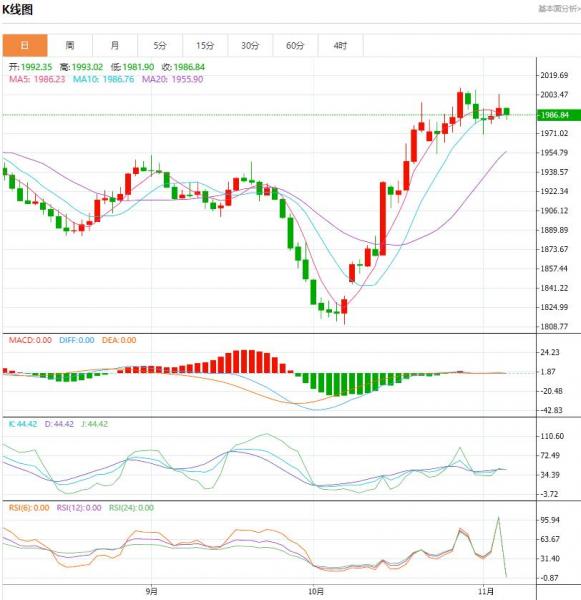This screenshot has width=581, height=600.
Task: Click the K value label in KDJ panel
Action: click(23, 424)
